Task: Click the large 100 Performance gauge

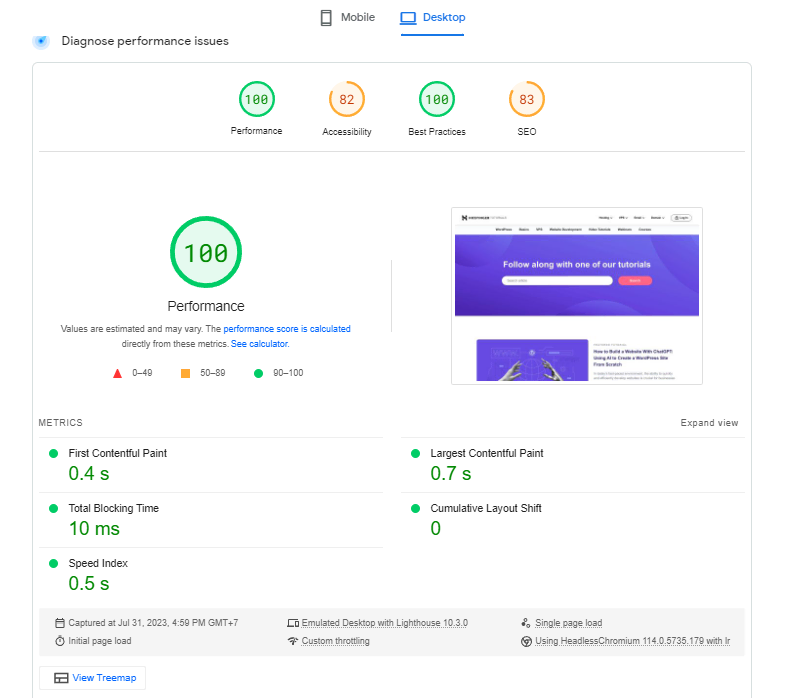Action: [205, 252]
